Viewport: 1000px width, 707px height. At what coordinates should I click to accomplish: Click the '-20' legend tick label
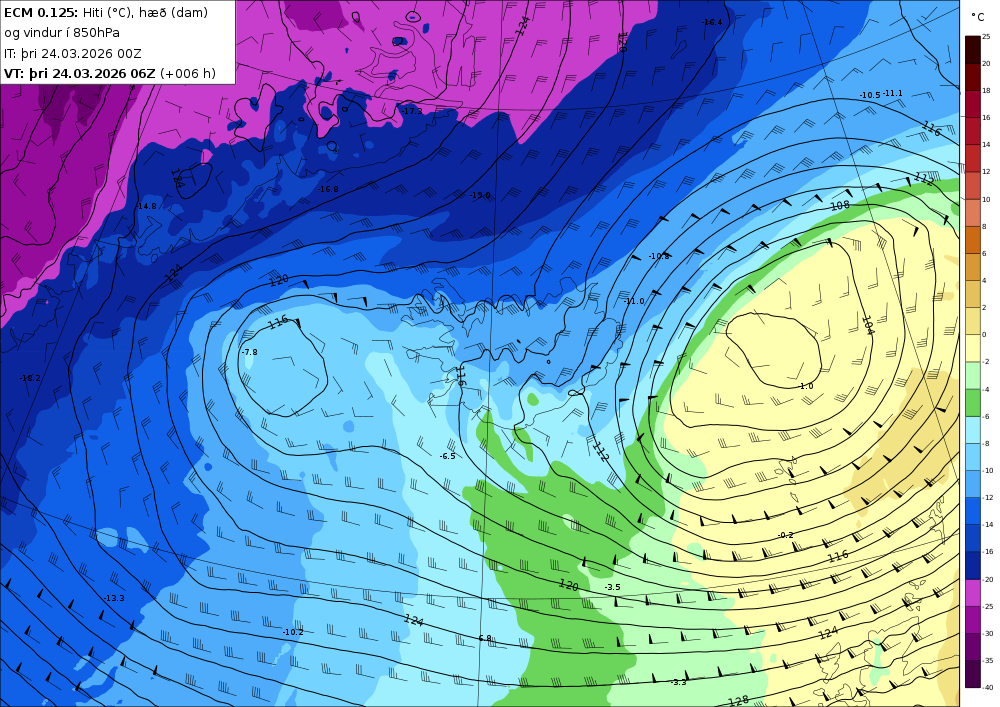point(987,579)
